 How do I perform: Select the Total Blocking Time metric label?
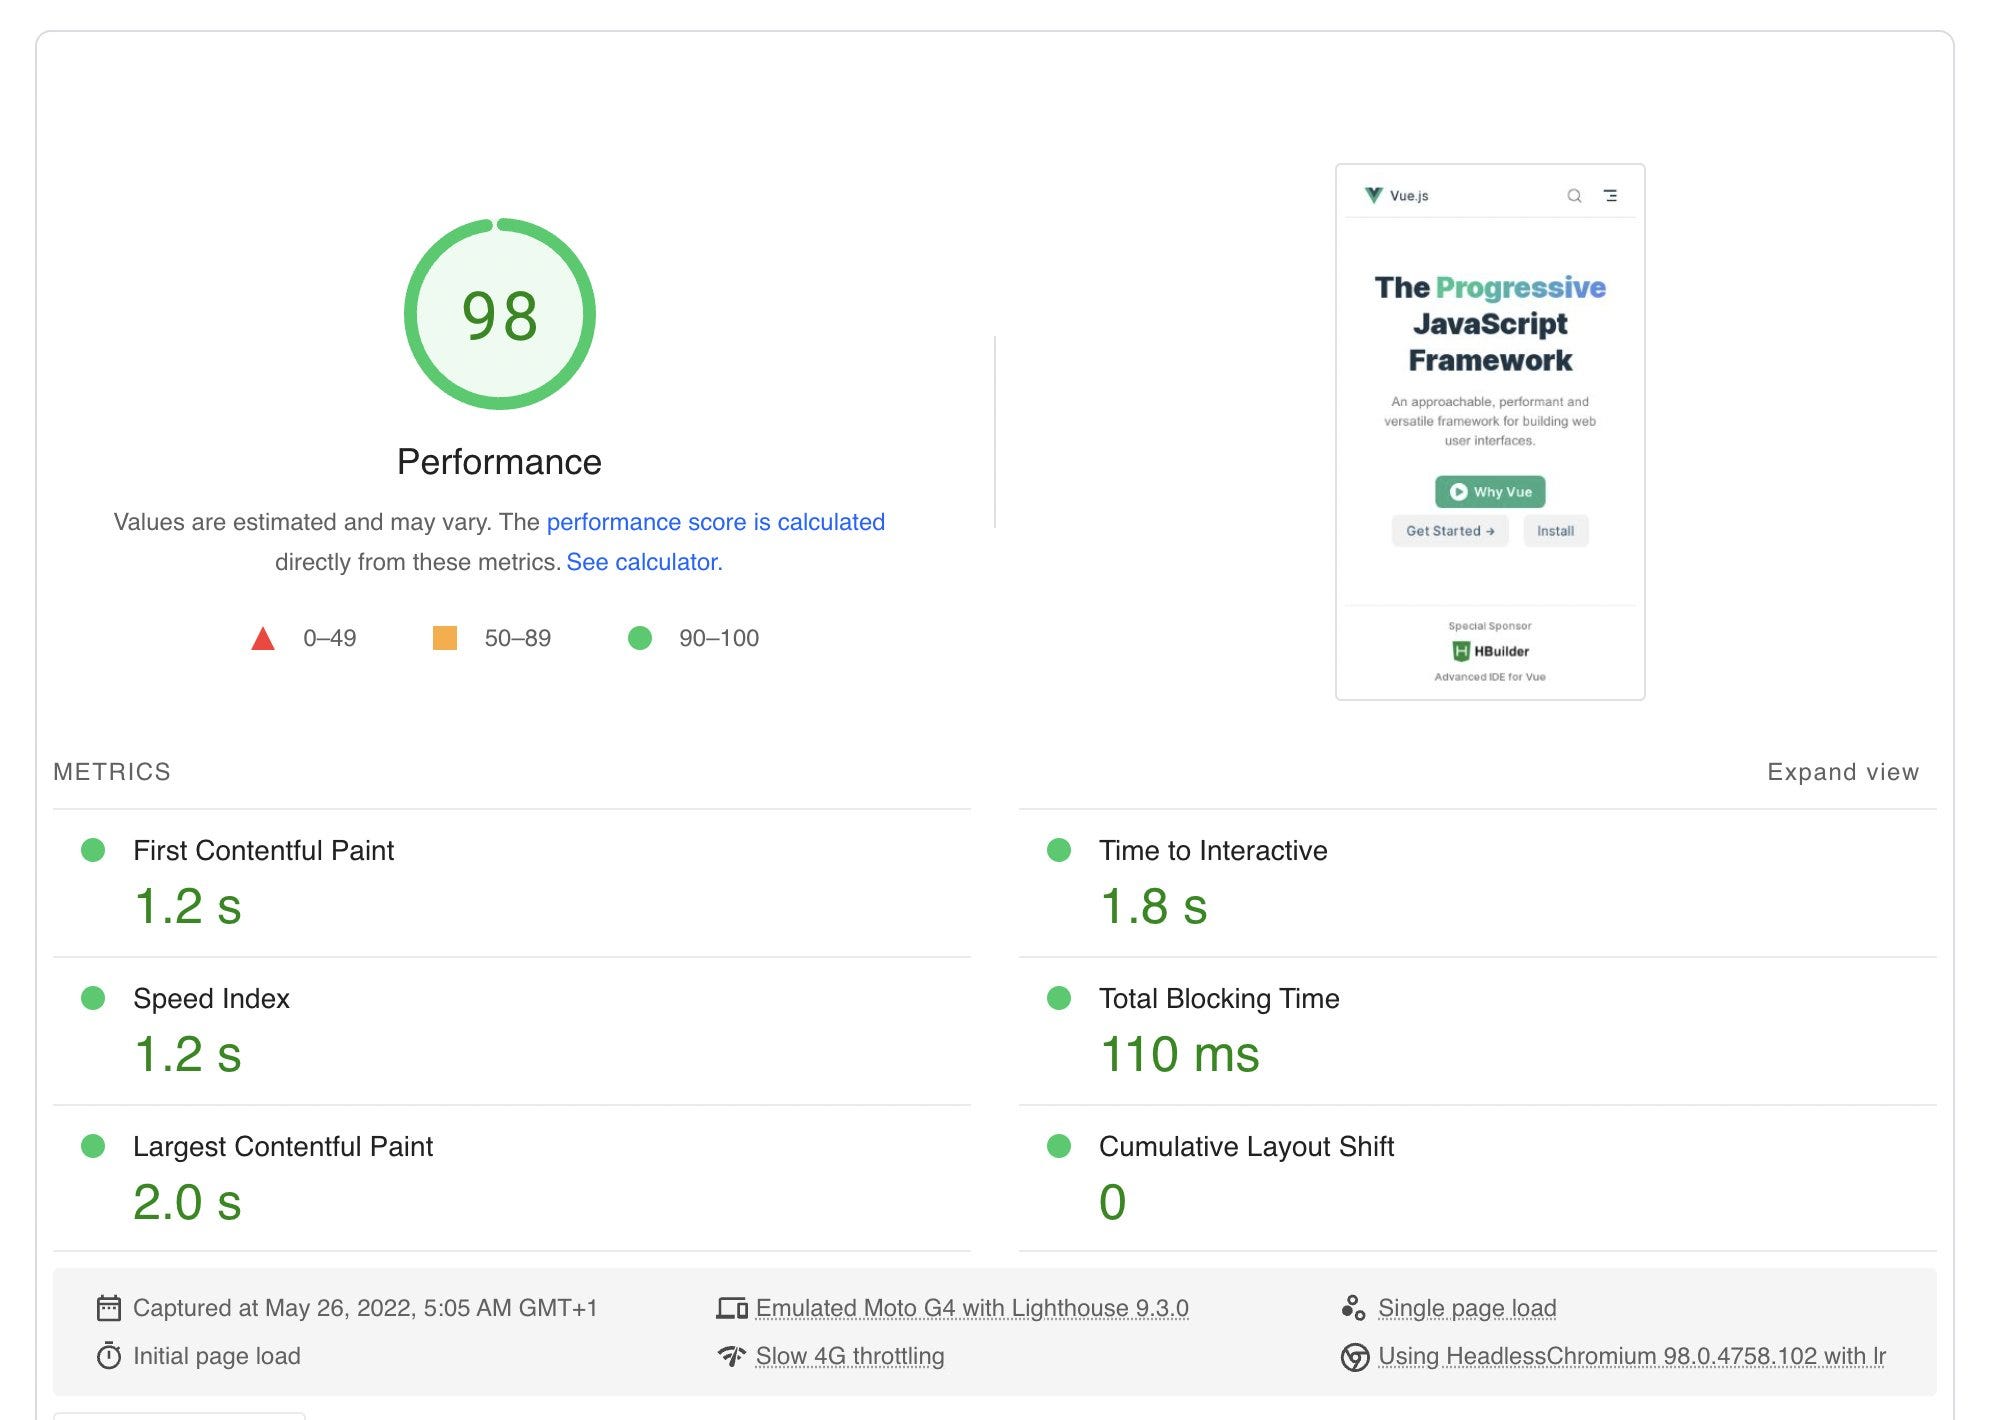[1219, 998]
